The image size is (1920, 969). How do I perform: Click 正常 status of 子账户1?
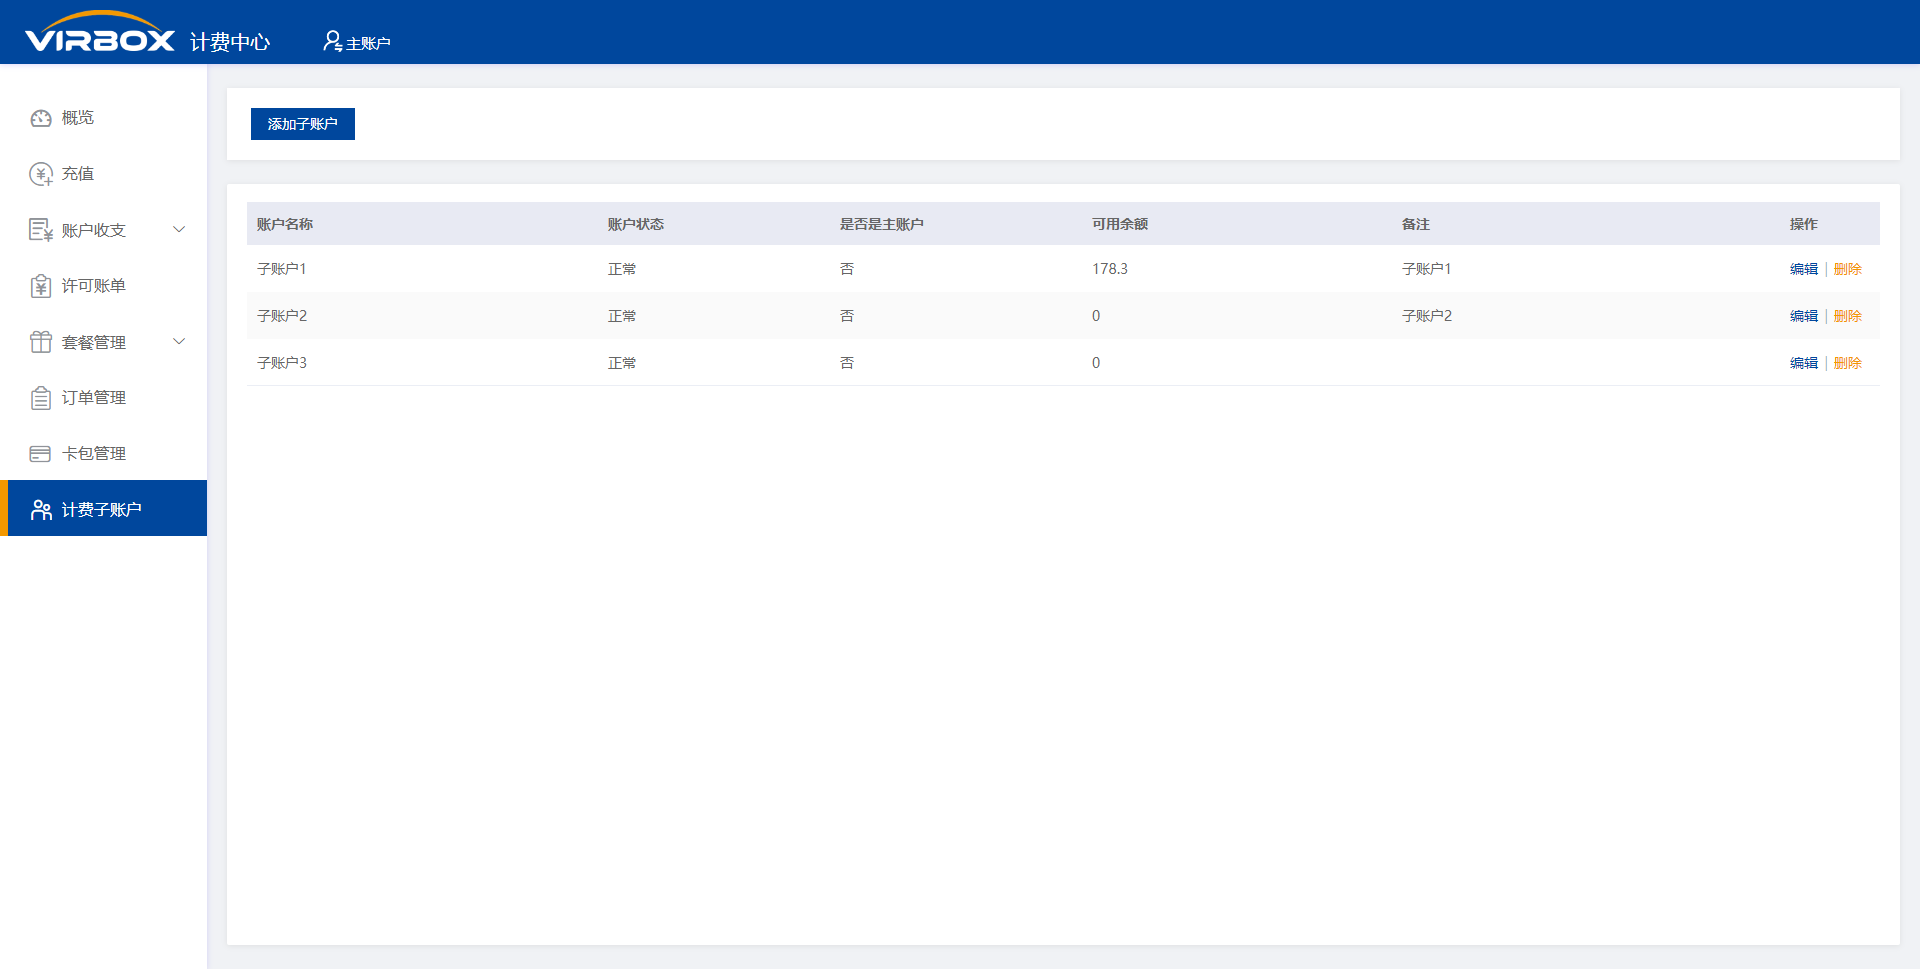point(622,269)
